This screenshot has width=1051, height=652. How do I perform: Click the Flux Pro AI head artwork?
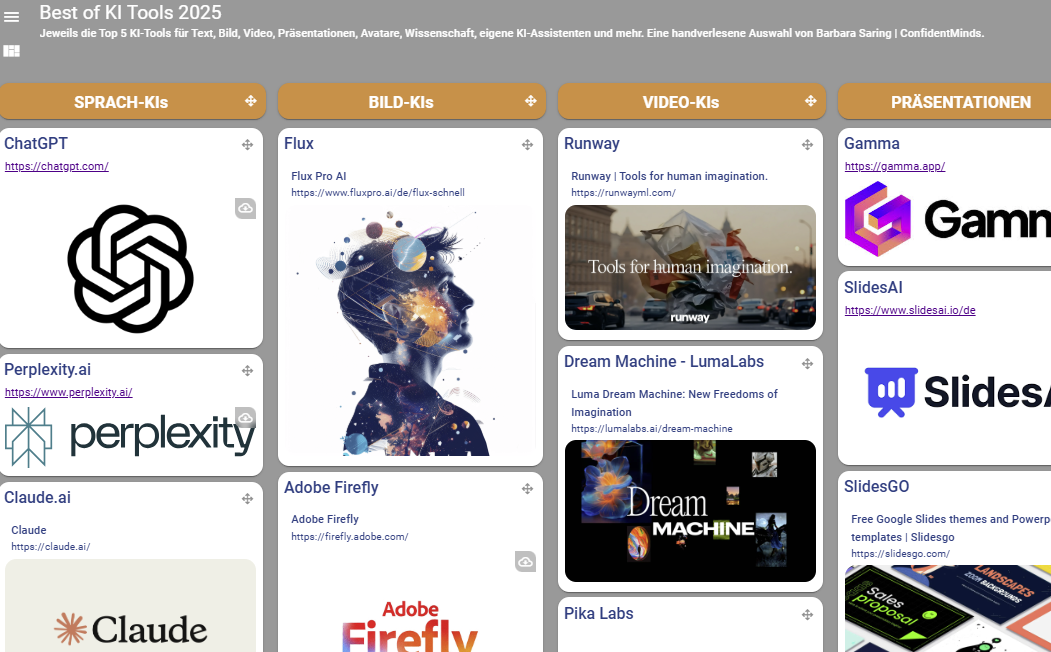(411, 331)
